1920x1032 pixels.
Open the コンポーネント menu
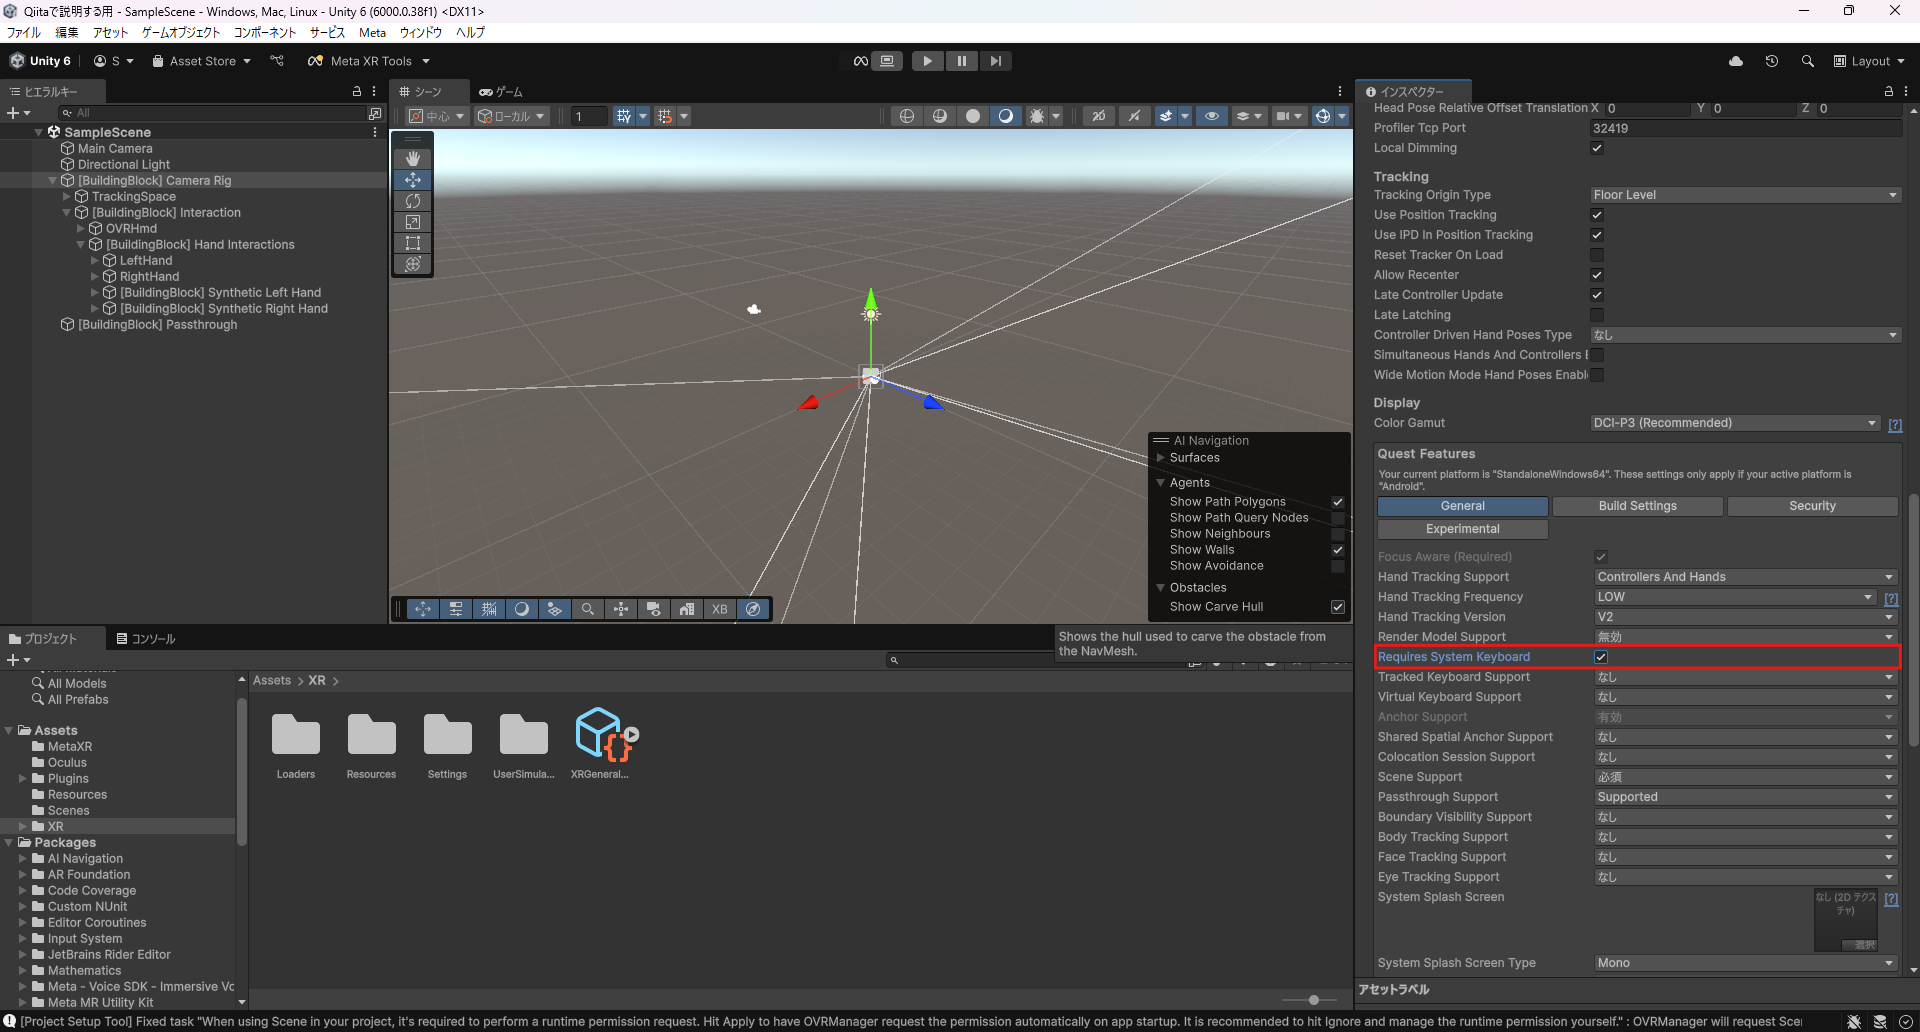click(265, 33)
